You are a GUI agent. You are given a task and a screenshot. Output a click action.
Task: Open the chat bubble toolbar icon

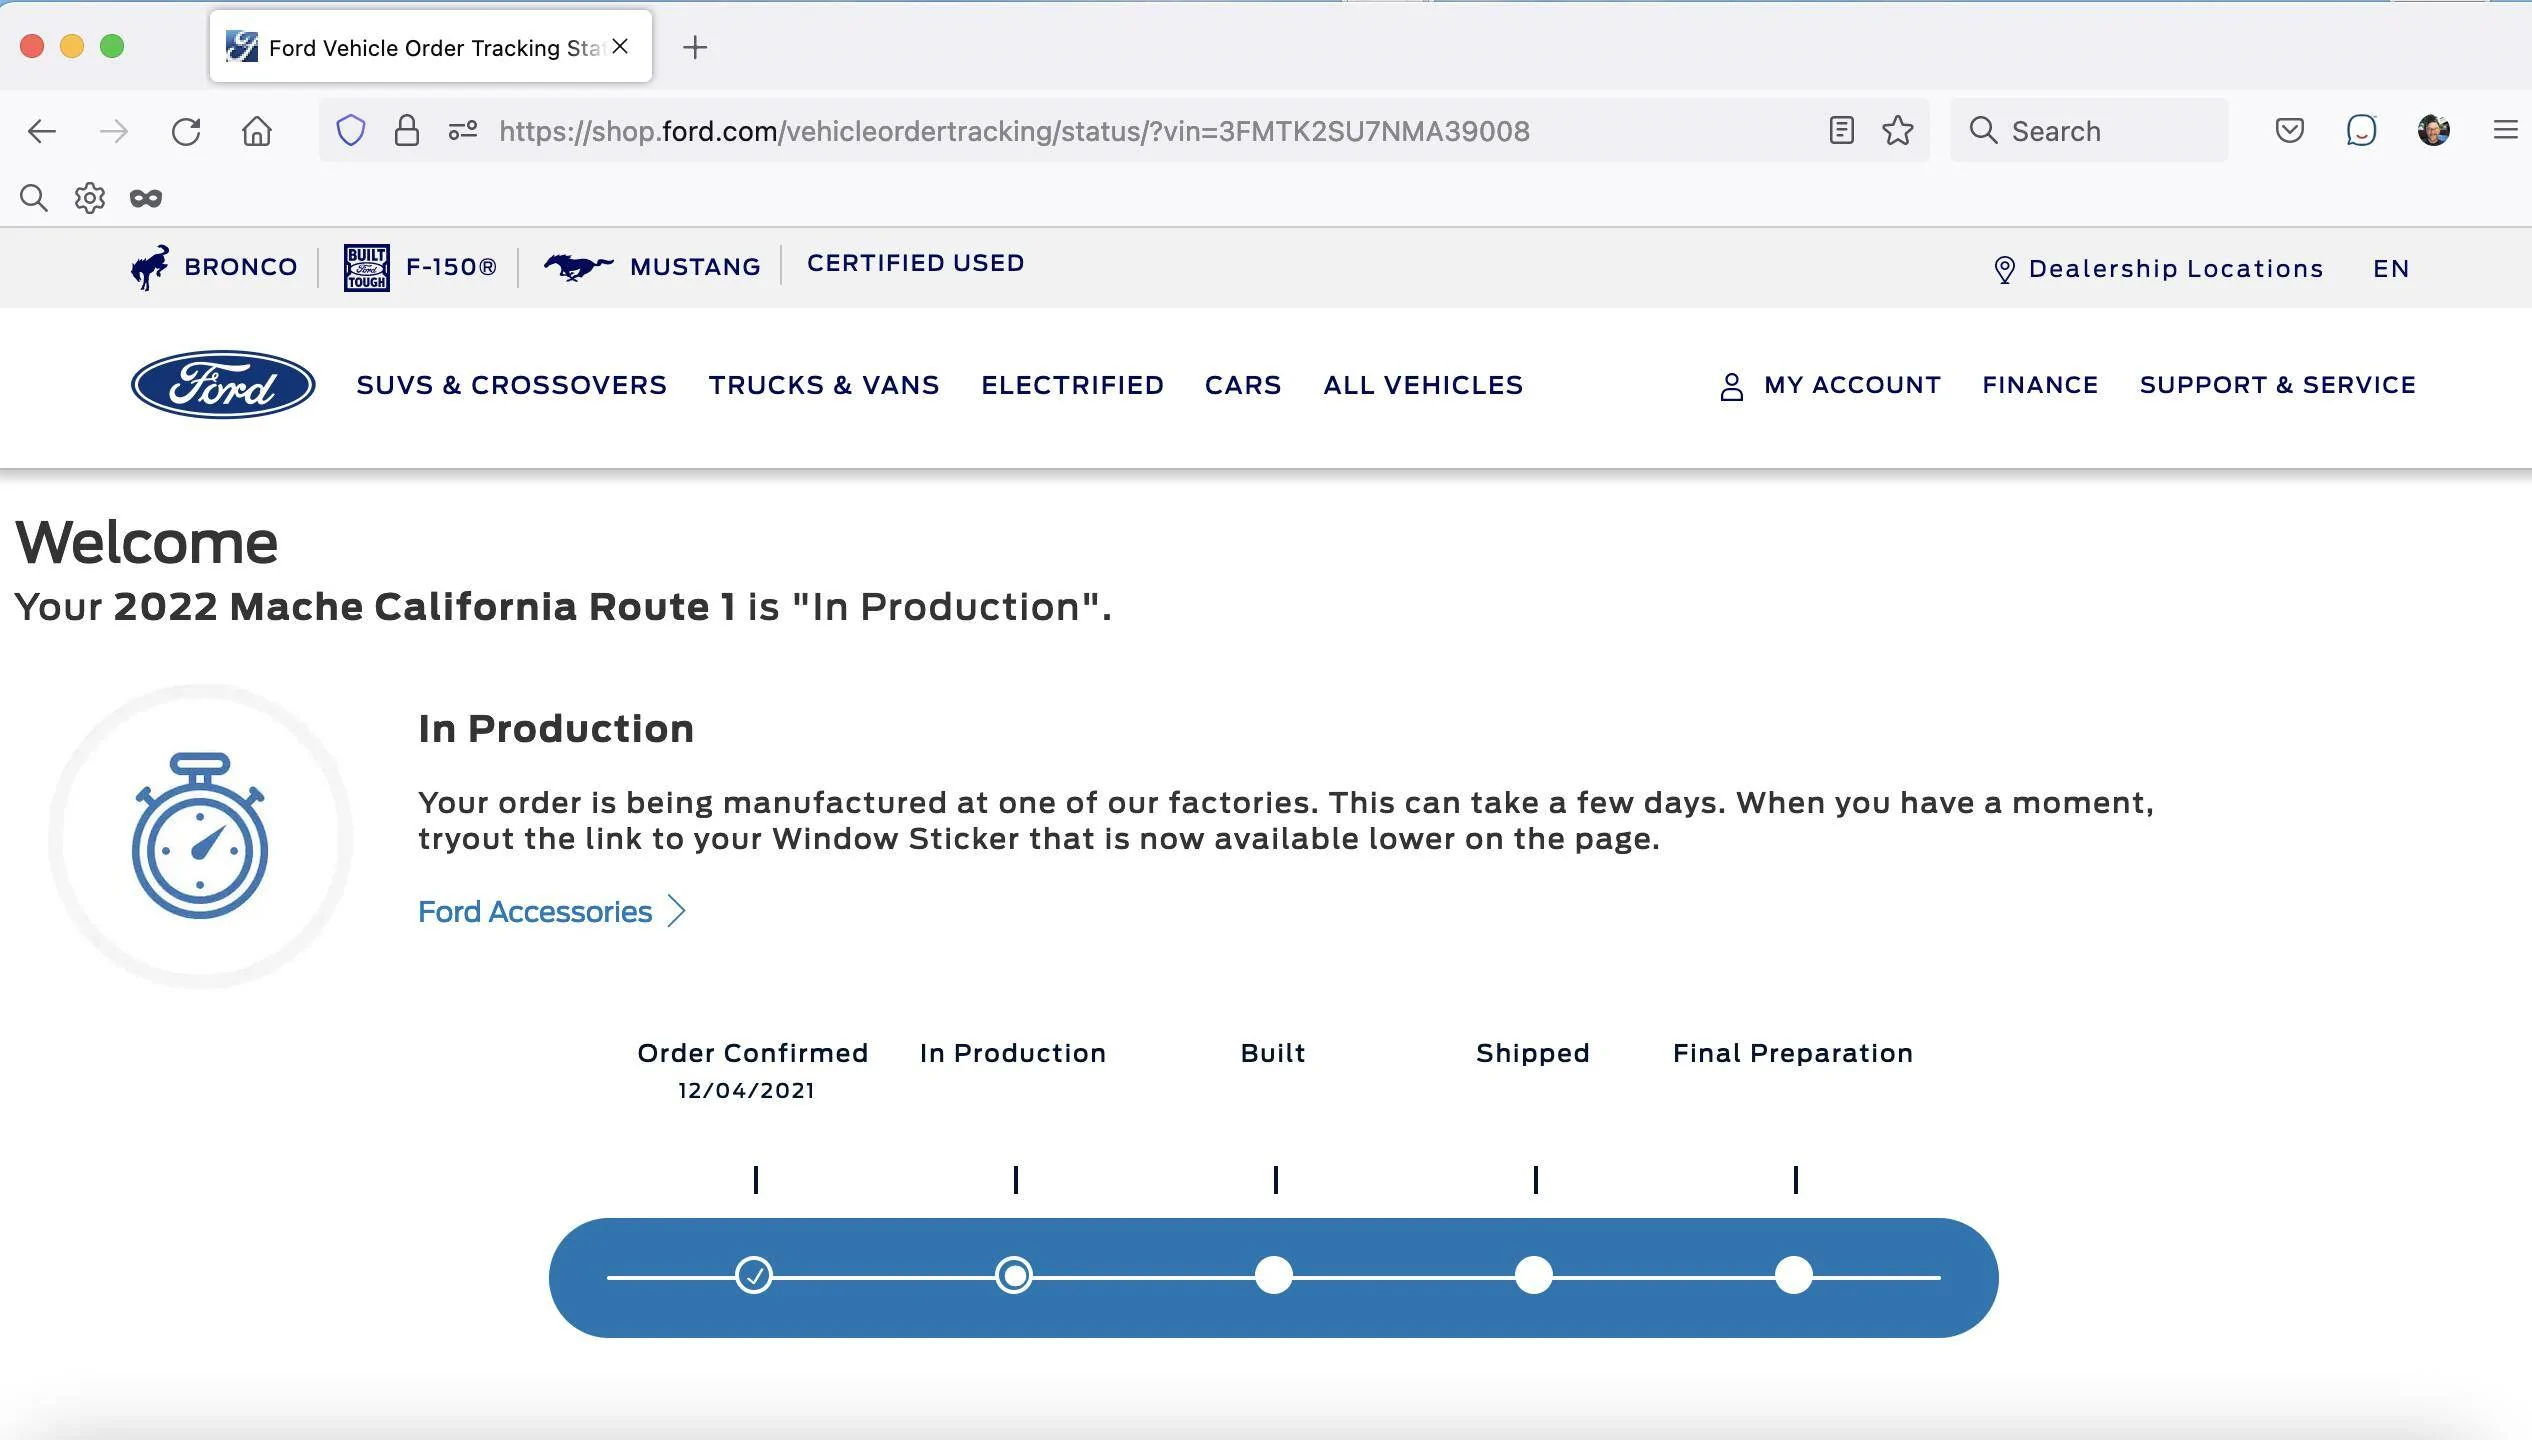click(x=2361, y=130)
